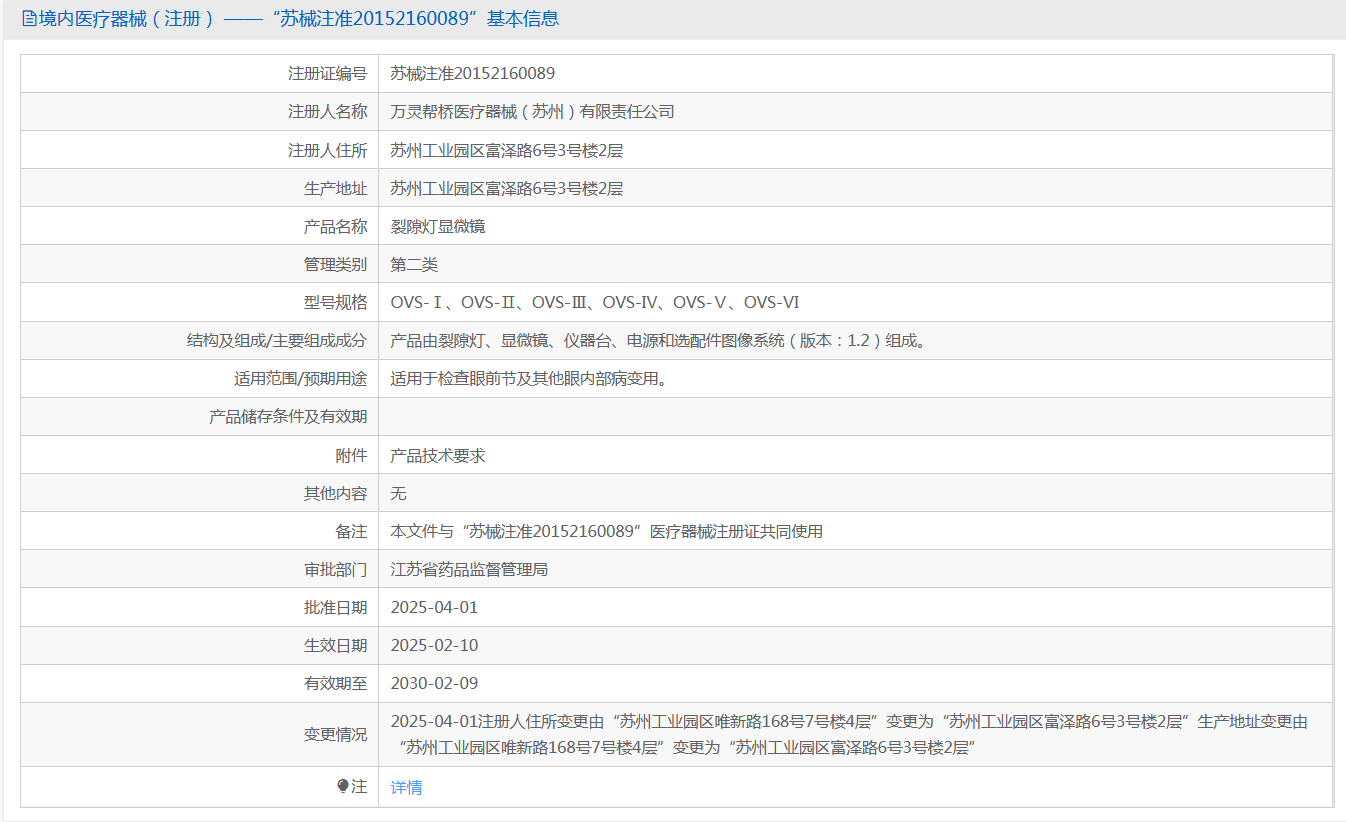
Task: Click the 产品储存条件及有效期 label
Action: point(288,416)
